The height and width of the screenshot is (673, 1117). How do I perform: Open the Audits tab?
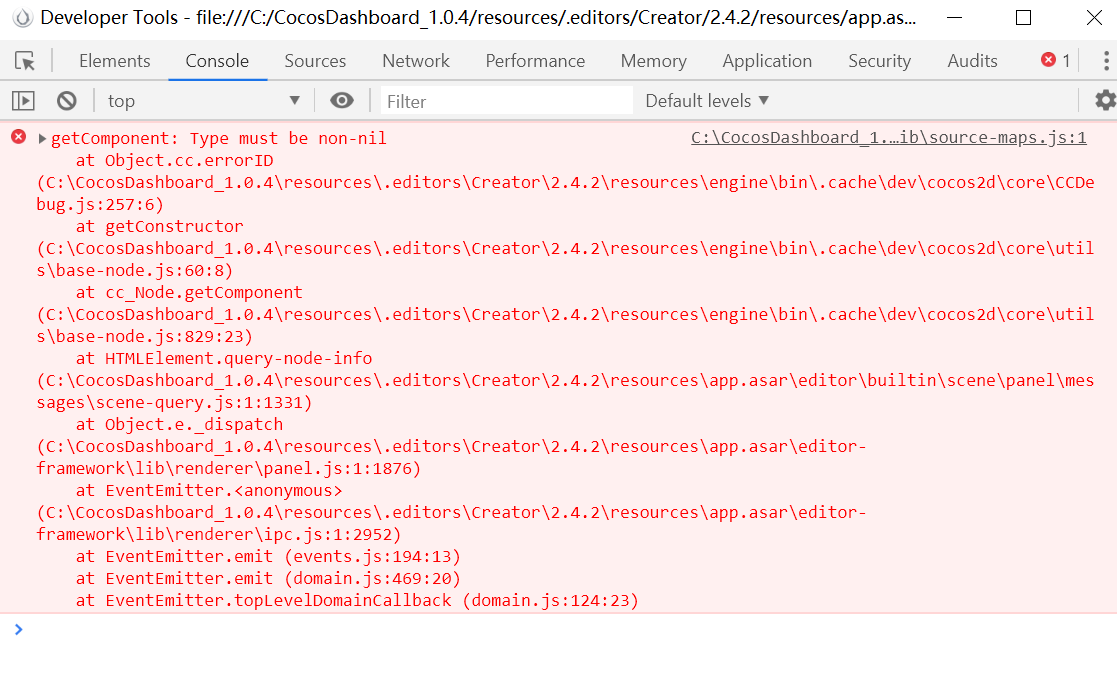972,61
